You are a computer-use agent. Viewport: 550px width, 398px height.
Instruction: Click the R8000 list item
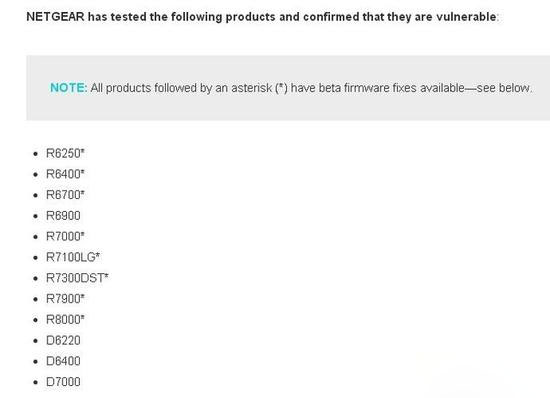[x=65, y=319]
